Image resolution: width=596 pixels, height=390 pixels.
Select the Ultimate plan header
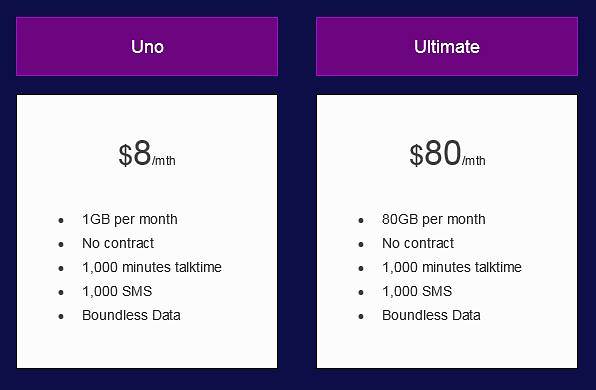(x=447, y=46)
